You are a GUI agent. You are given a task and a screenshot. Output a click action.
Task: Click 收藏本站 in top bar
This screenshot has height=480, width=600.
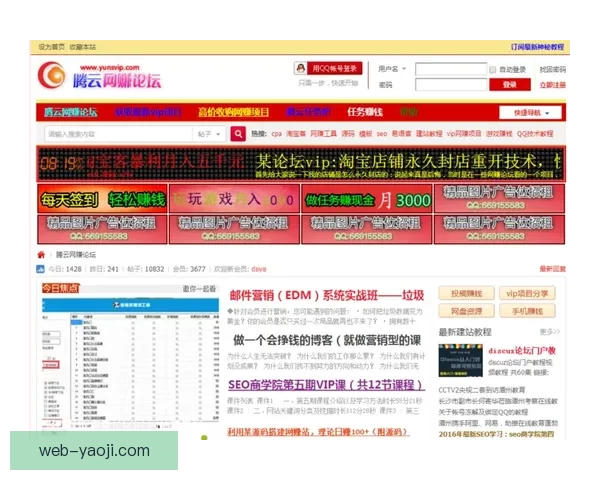click(83, 47)
